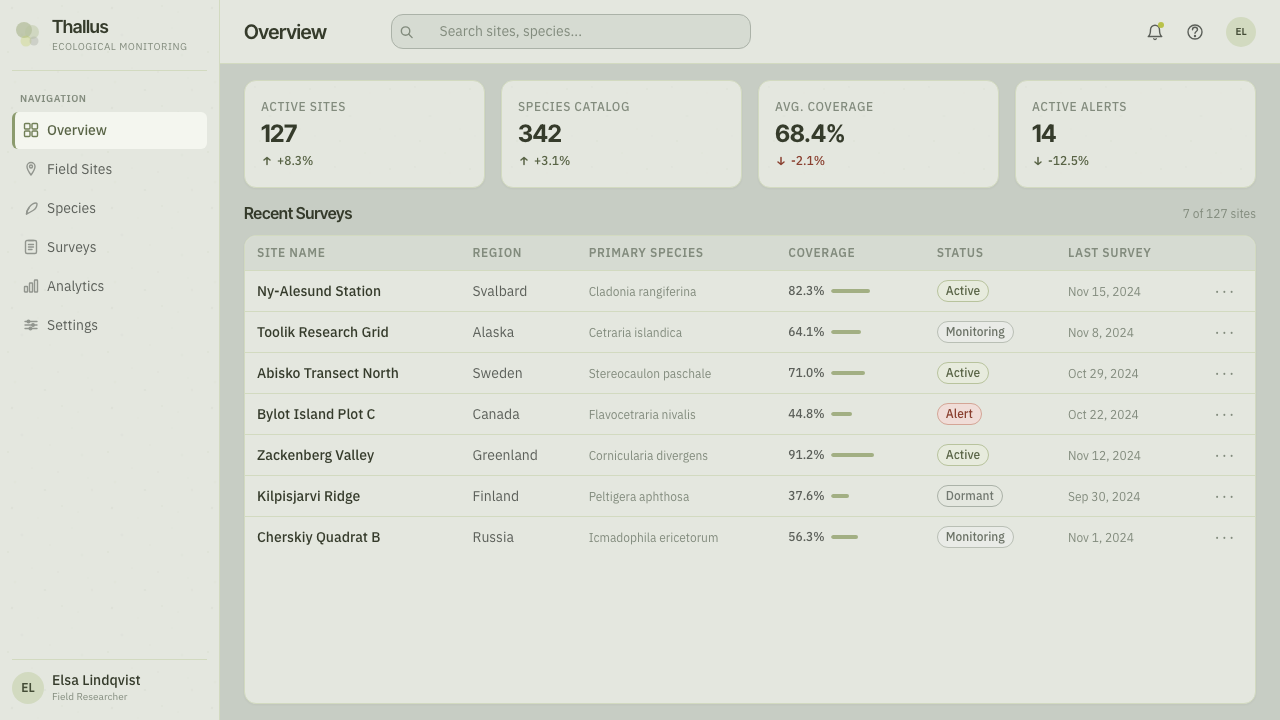Click the search magnifier icon
The image size is (1280, 720).
point(407,32)
